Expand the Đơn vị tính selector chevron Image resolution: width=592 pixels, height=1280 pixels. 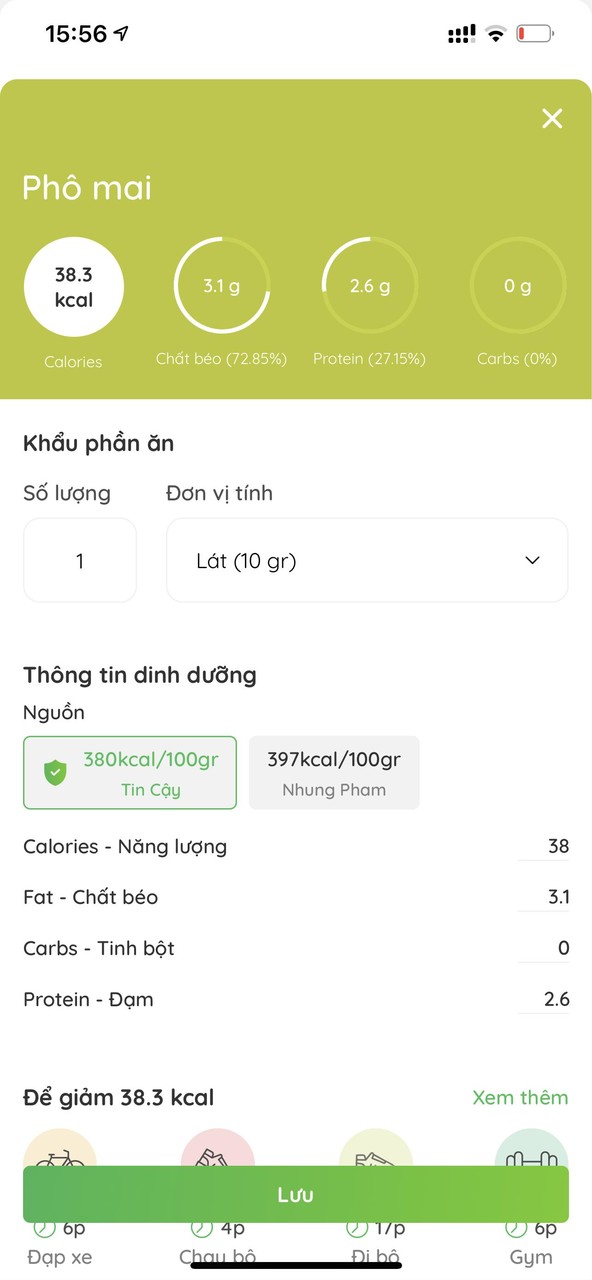[x=532, y=560]
